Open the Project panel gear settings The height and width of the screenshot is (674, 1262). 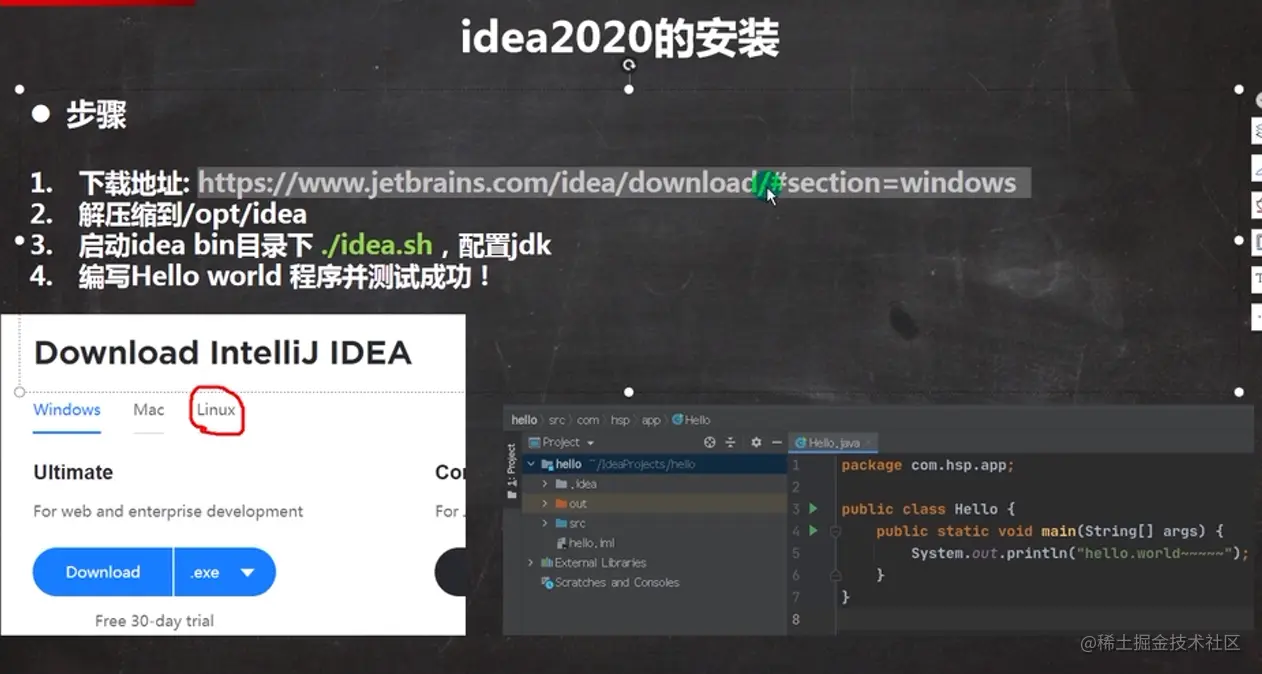(755, 442)
